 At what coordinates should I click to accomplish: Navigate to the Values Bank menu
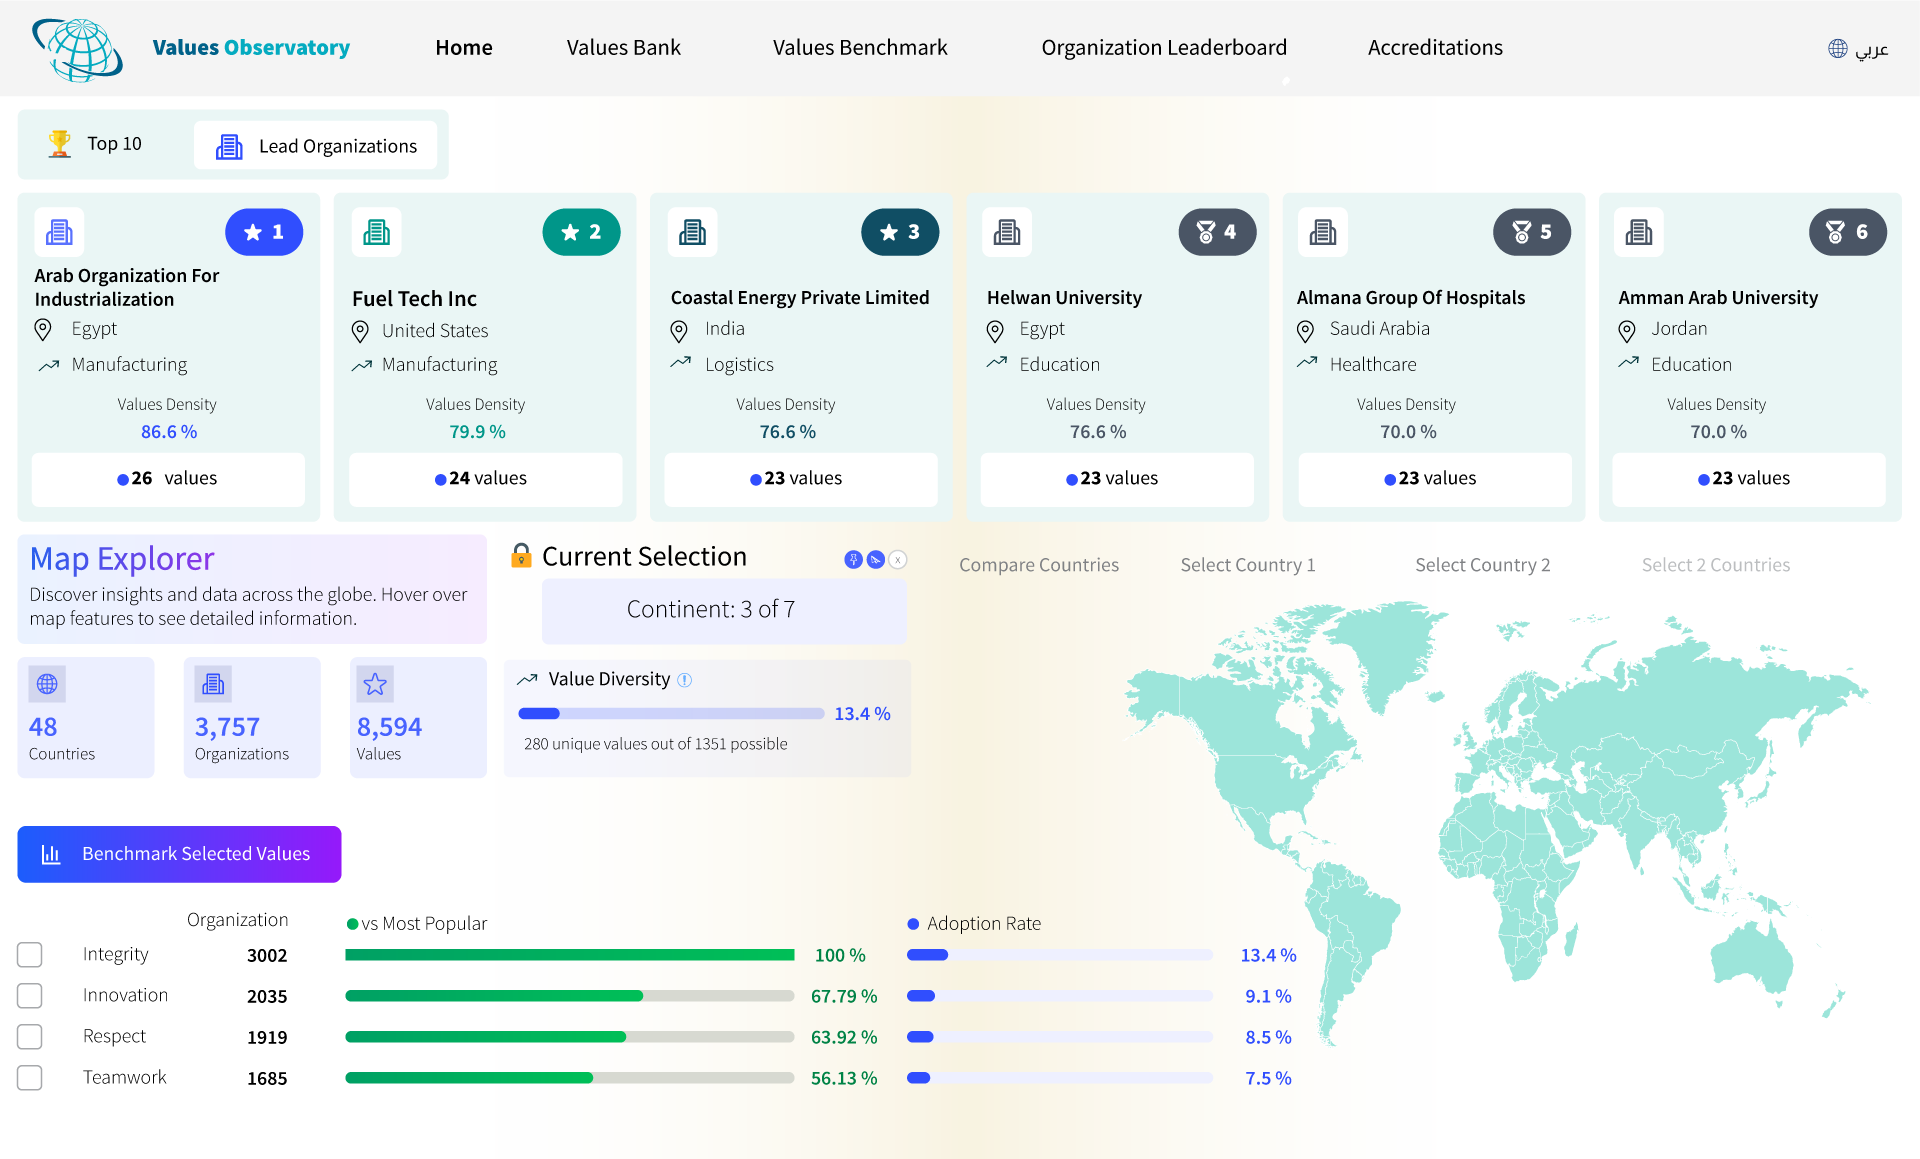pos(623,47)
